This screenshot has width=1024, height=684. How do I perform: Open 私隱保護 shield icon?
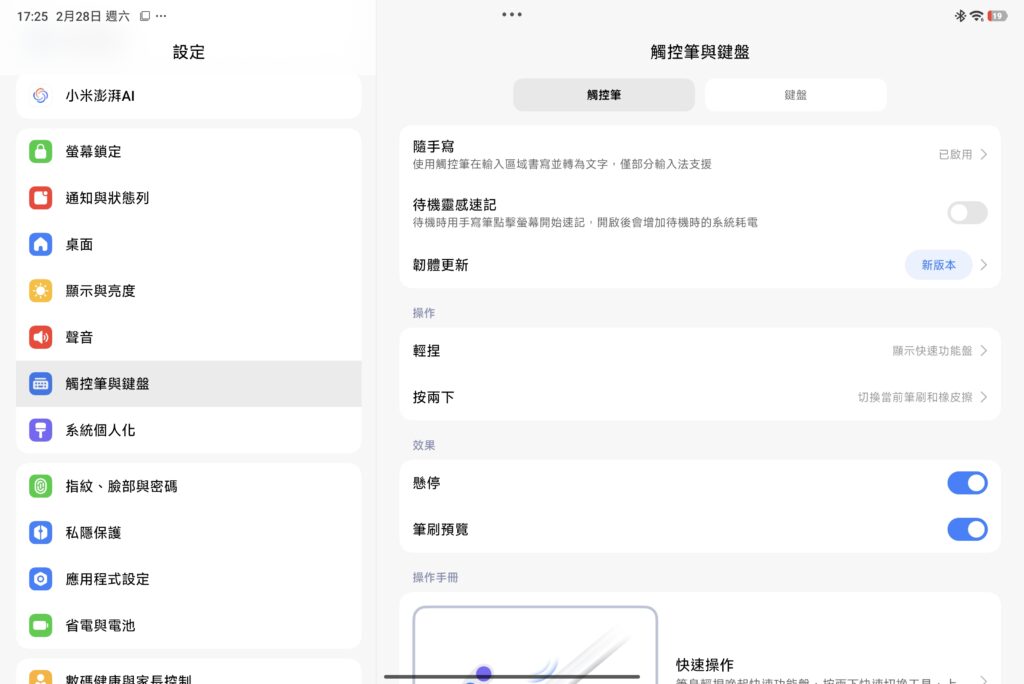41,532
